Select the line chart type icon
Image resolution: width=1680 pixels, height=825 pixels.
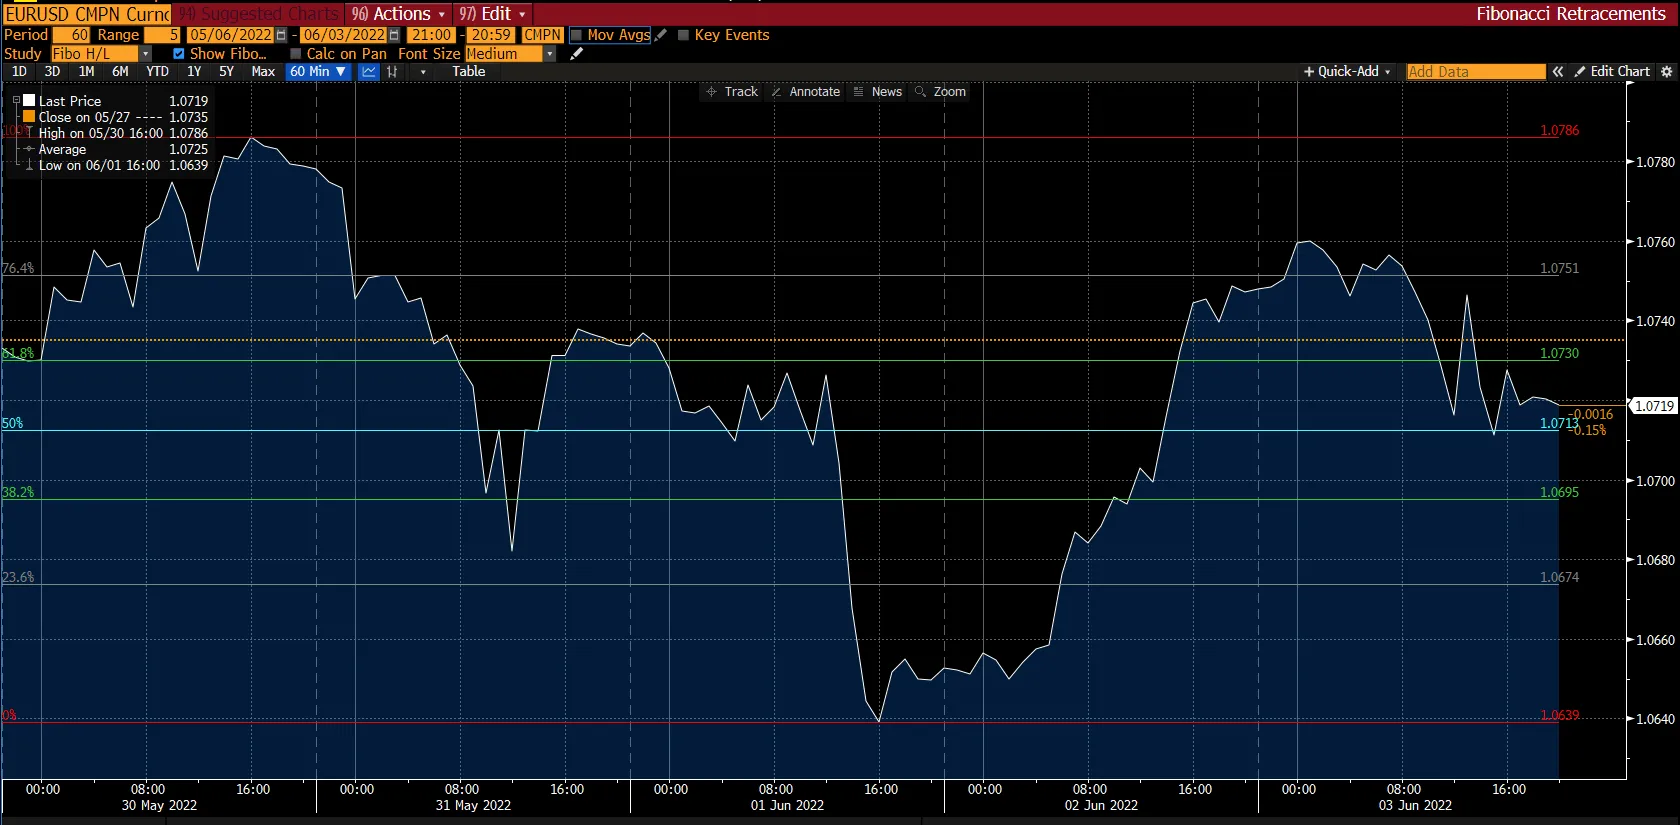pyautogui.click(x=369, y=72)
